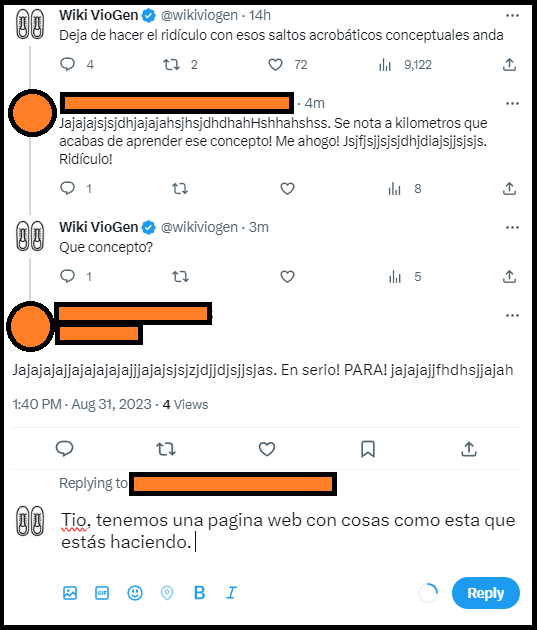Image resolution: width=537 pixels, height=630 pixels.
Task: Like the 'Que concepto?' tweet
Action: pos(287,276)
